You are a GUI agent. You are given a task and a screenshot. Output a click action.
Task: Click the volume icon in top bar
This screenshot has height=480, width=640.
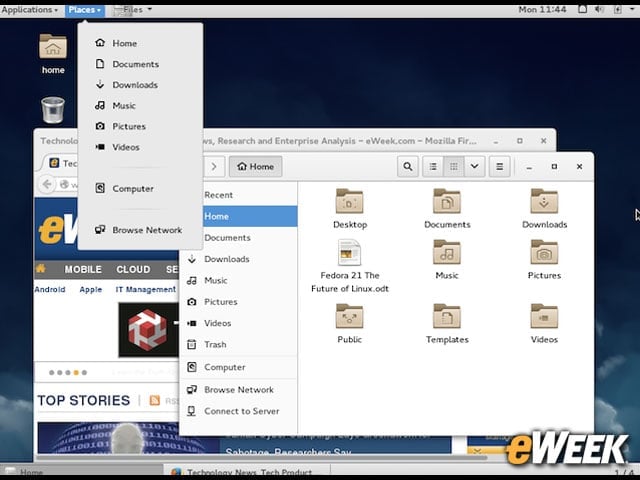[599, 9]
